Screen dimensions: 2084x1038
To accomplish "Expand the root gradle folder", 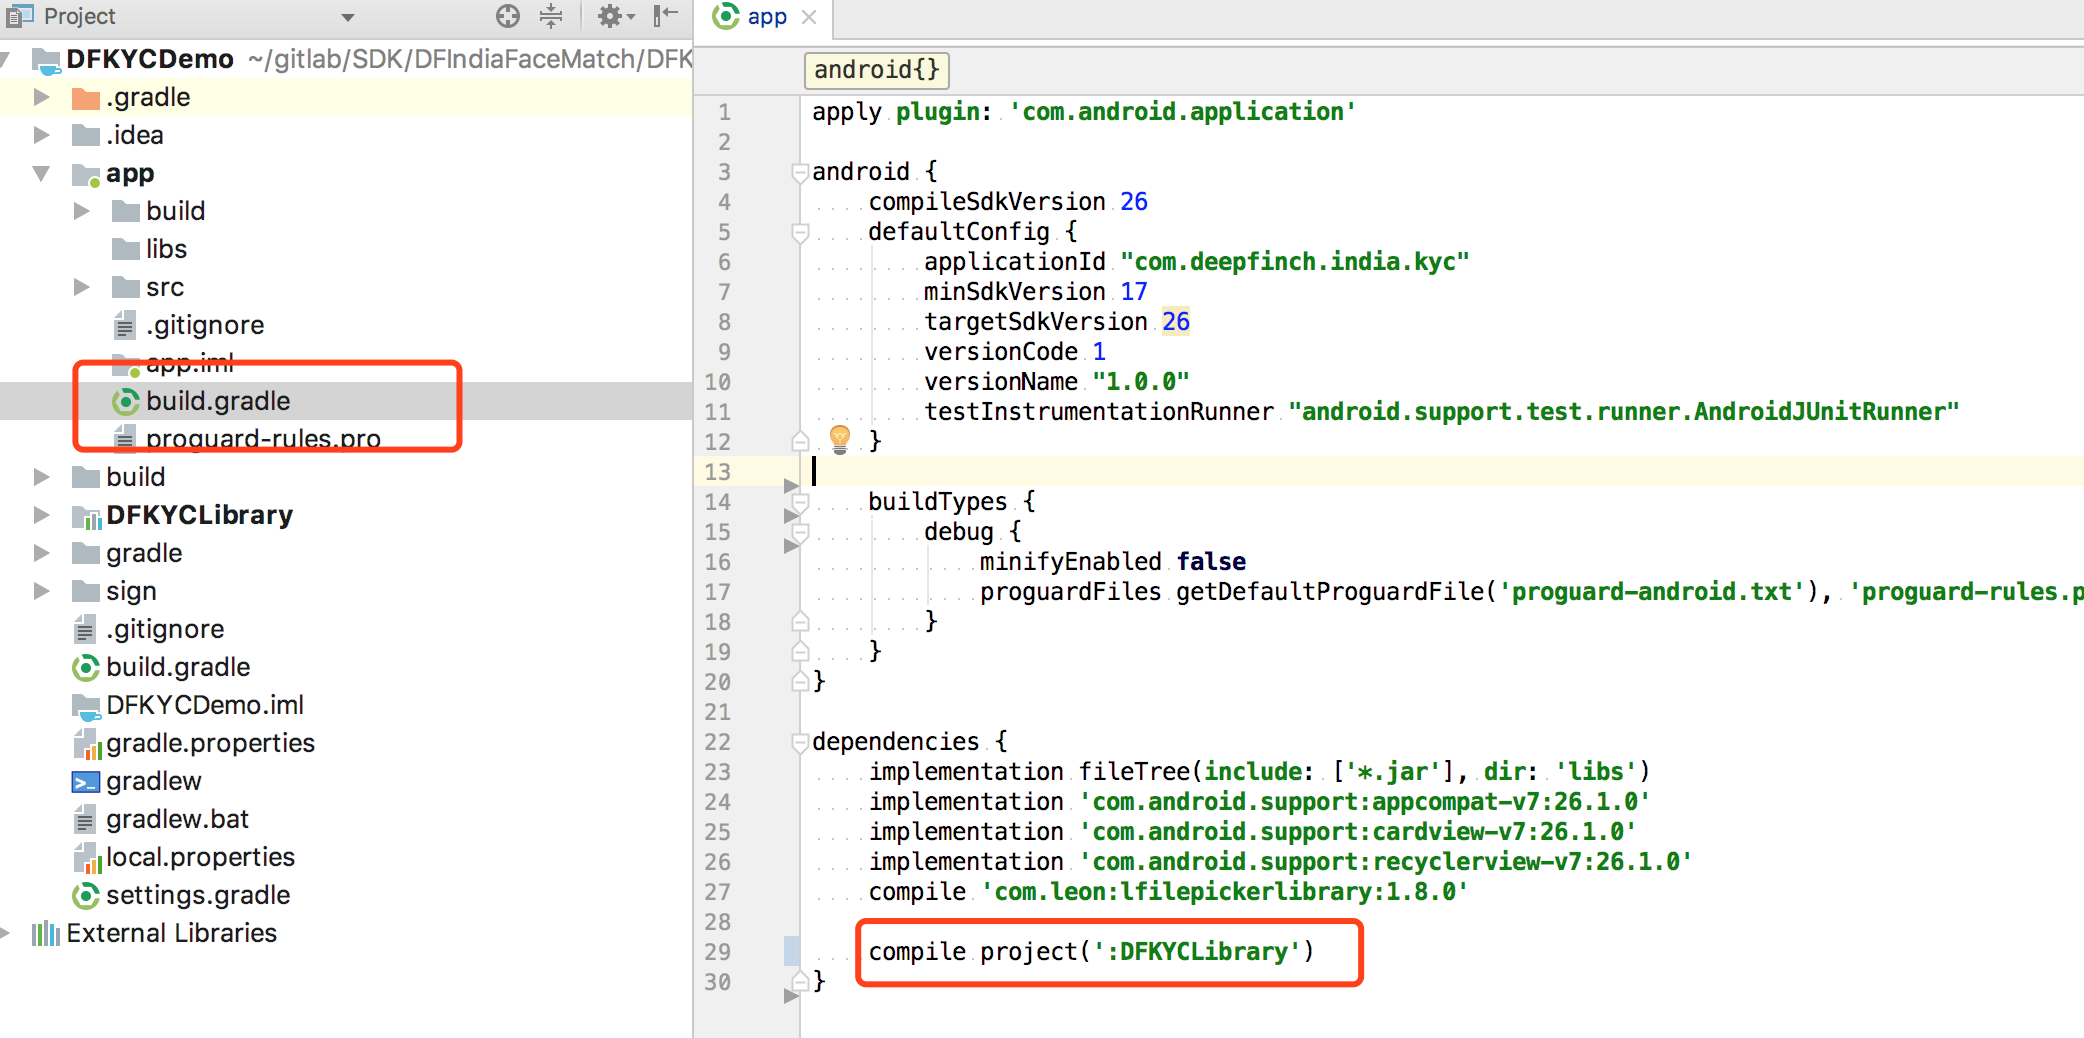I will (x=42, y=553).
